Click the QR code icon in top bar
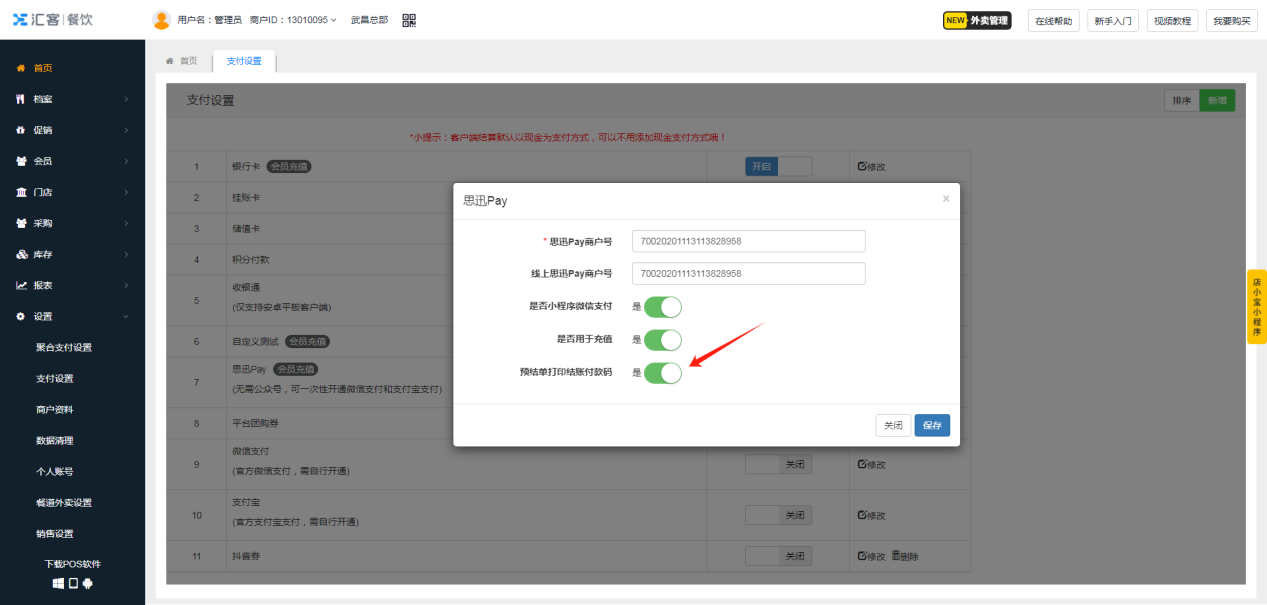Viewport: 1267px width, 605px height. tap(408, 19)
